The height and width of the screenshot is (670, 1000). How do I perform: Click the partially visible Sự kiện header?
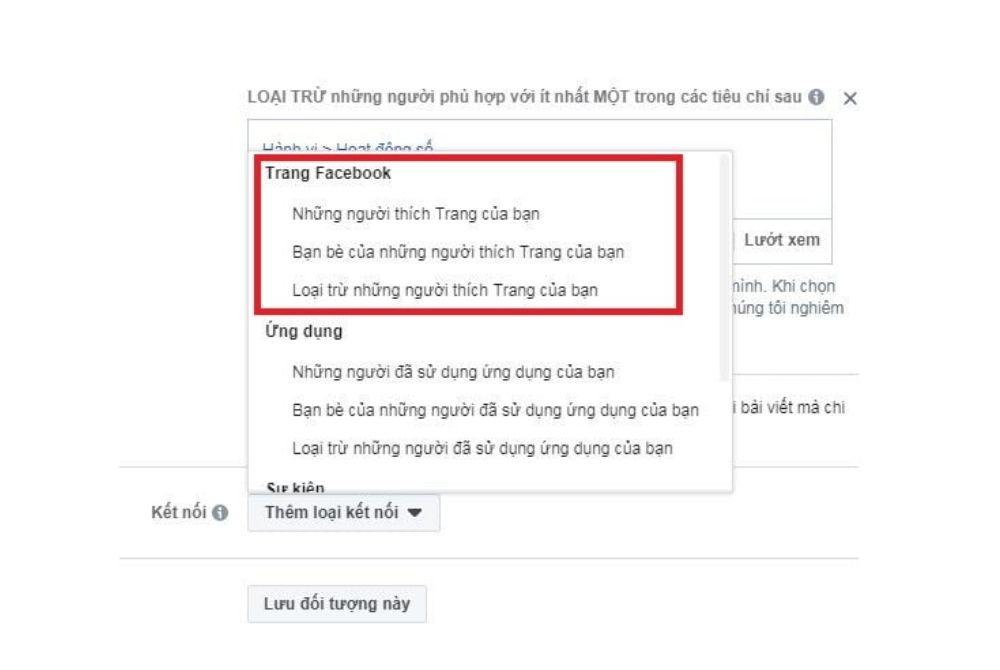point(295,487)
